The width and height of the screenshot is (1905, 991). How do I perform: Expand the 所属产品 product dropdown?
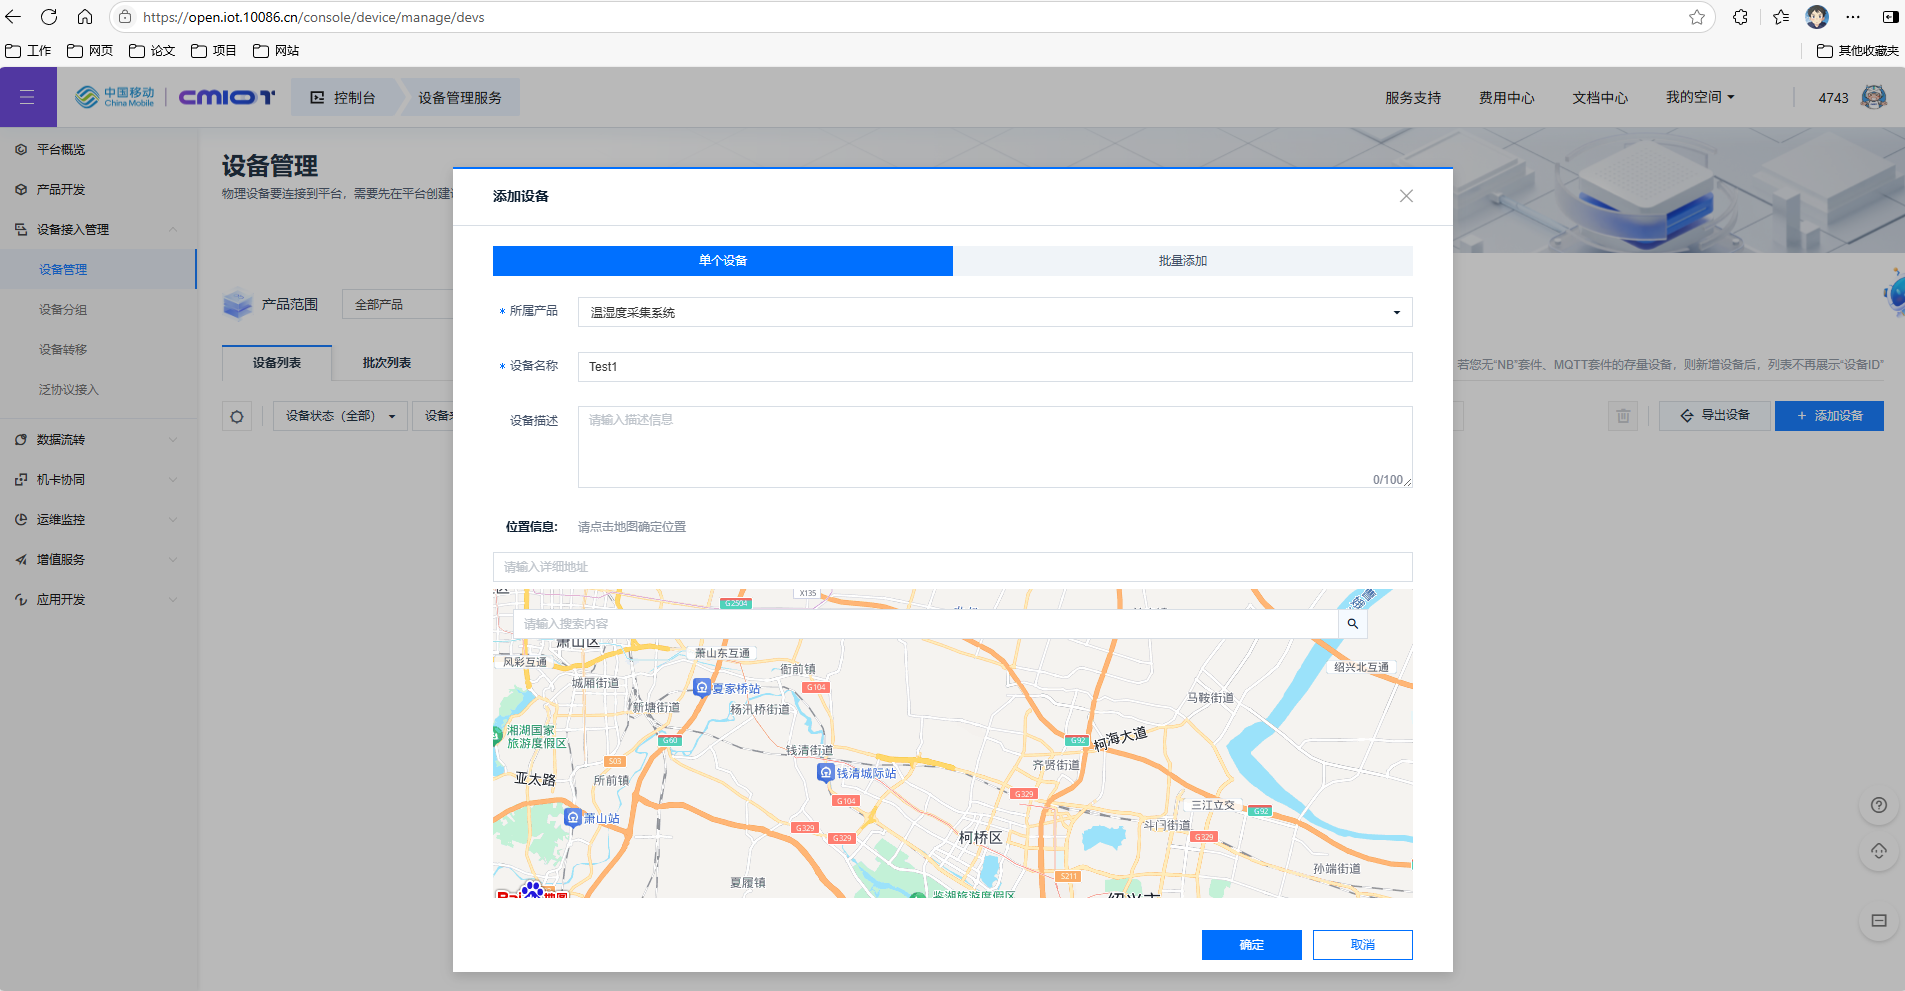(1396, 312)
